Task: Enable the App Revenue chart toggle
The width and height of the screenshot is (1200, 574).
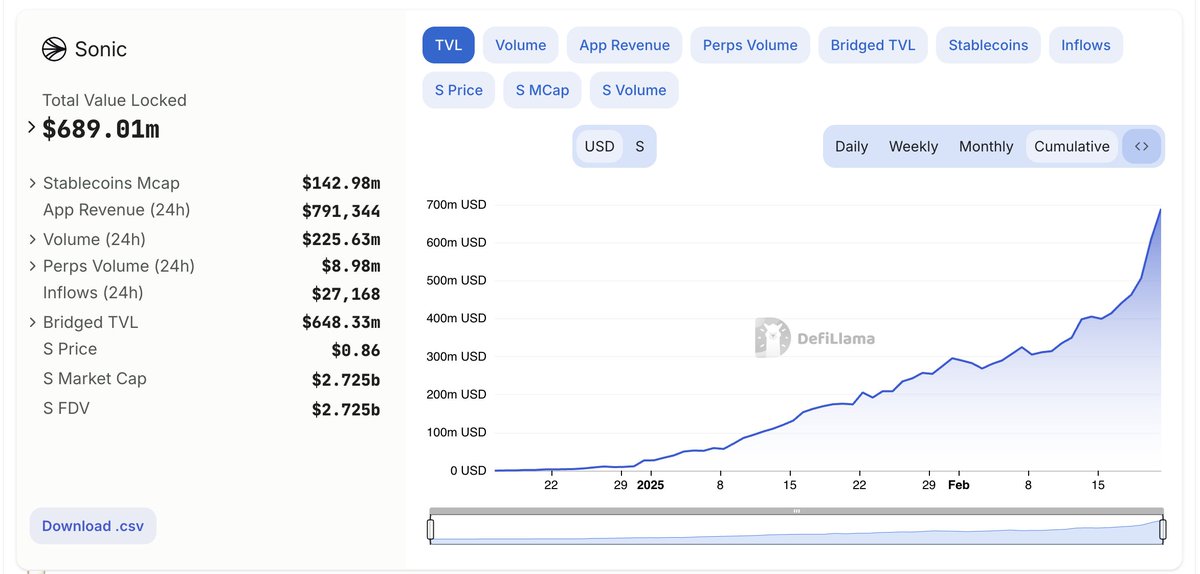Action: pyautogui.click(x=624, y=45)
